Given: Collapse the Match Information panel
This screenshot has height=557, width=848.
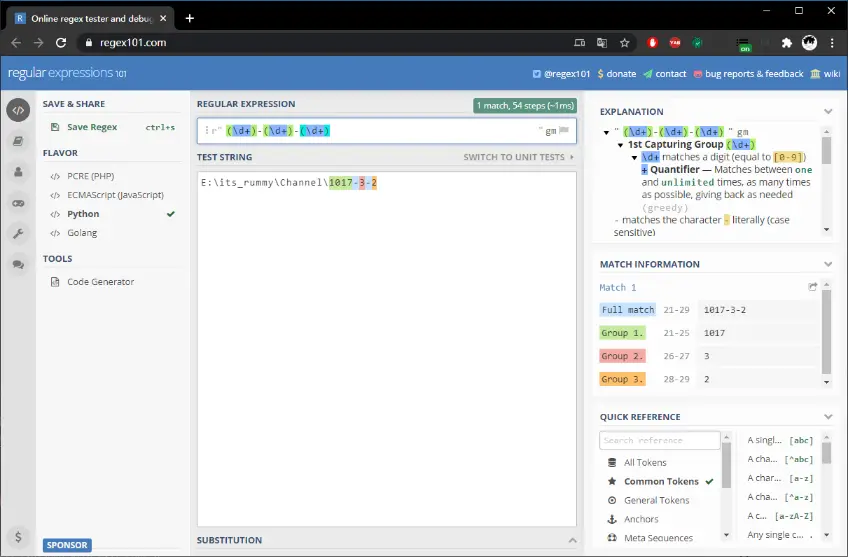Looking at the screenshot, I should pos(828,264).
